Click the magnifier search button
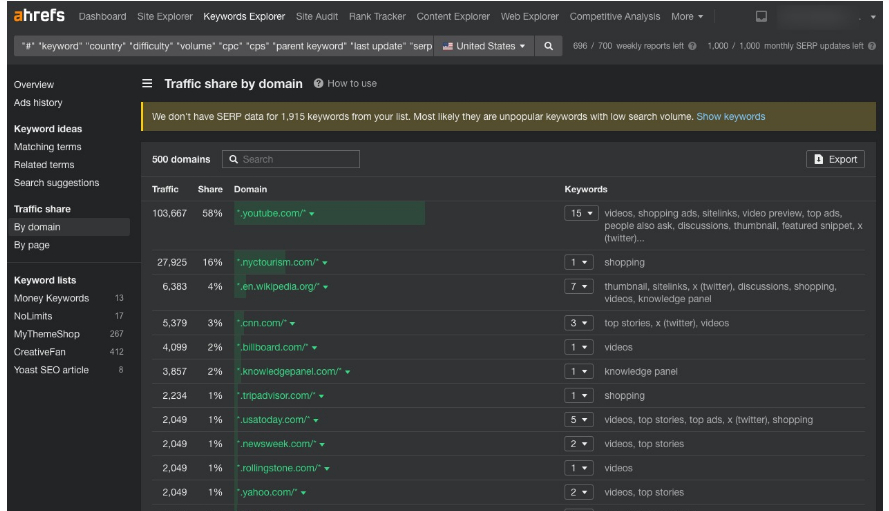This screenshot has height=511, width=889. 548,46
